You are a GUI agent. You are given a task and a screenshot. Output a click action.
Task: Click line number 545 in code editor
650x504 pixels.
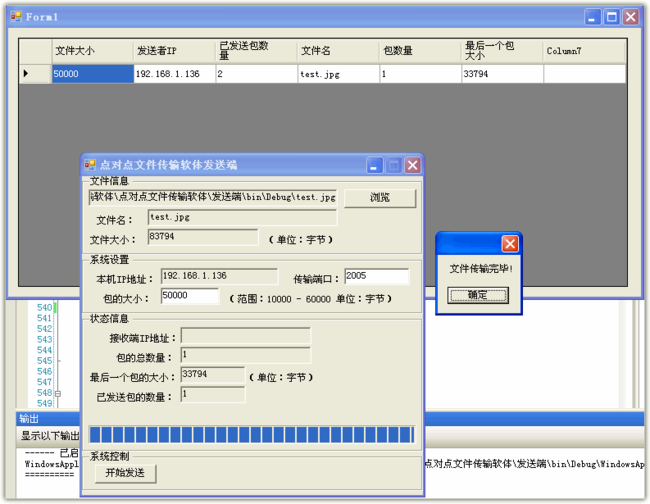pos(44,361)
